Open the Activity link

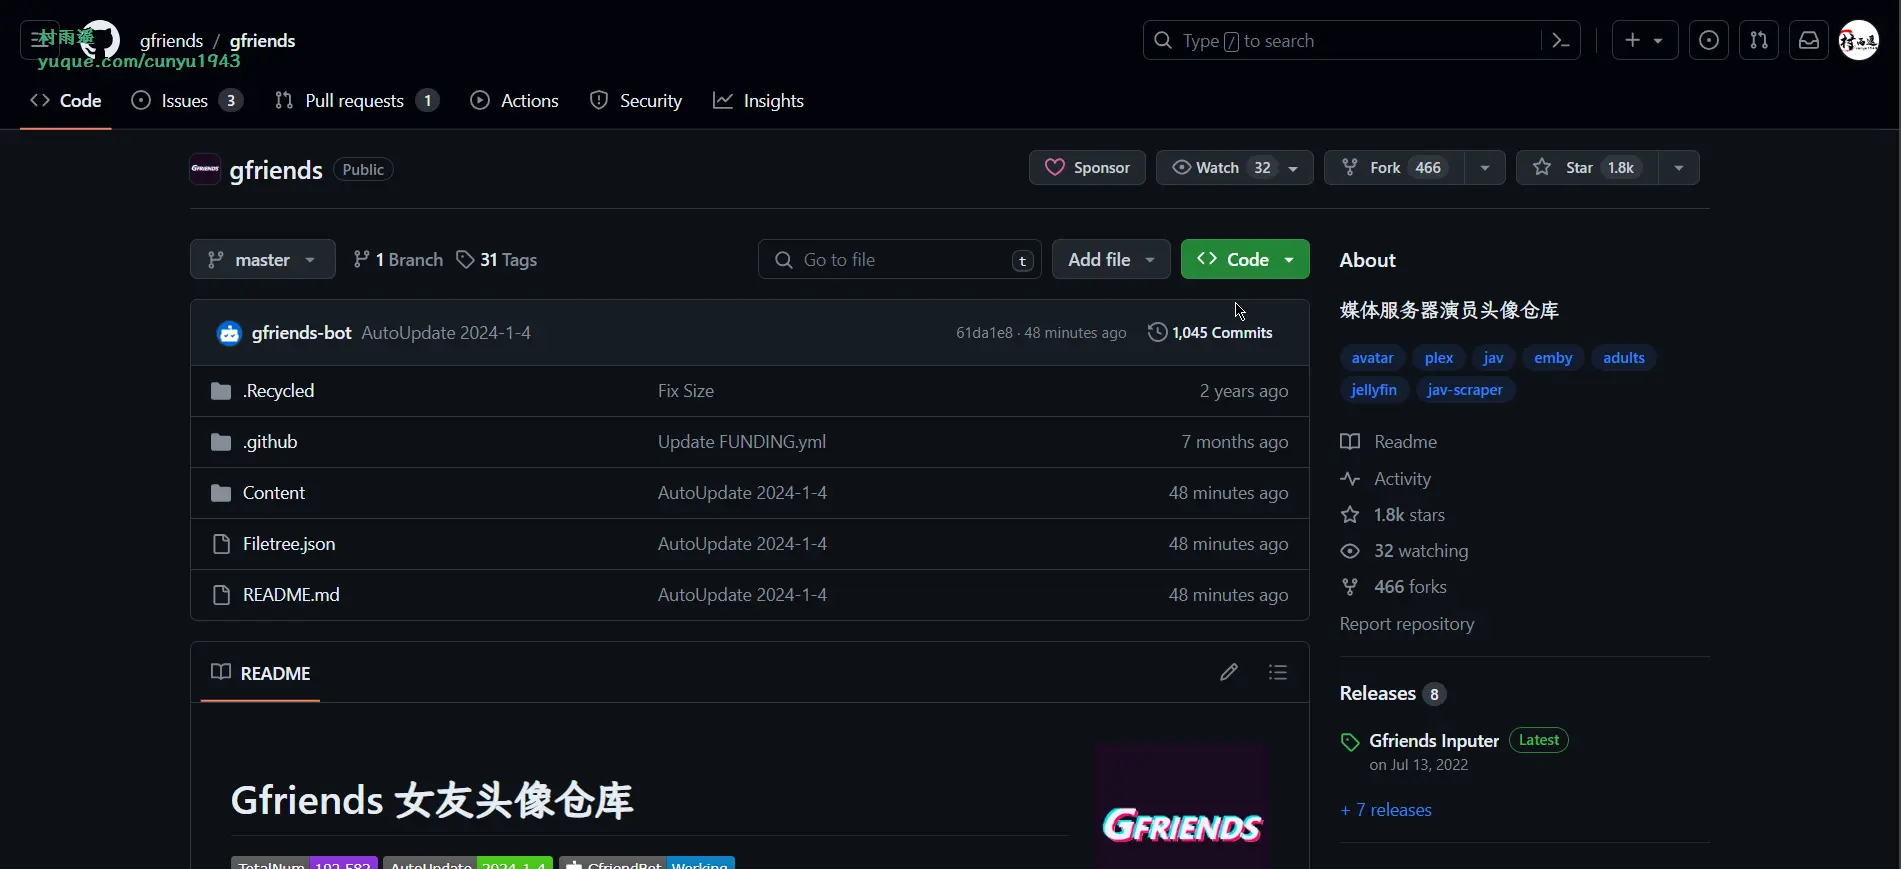pyautogui.click(x=1386, y=479)
